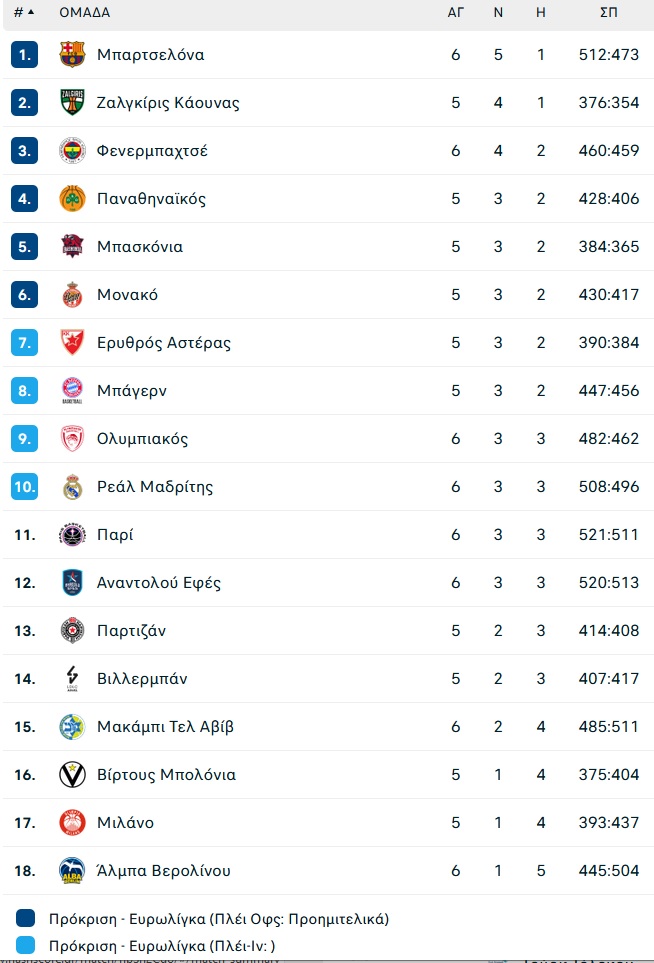Open the Ερυθρός Αστέρας team link
Image resolution: width=654 pixels, height=963 pixels.
(164, 343)
